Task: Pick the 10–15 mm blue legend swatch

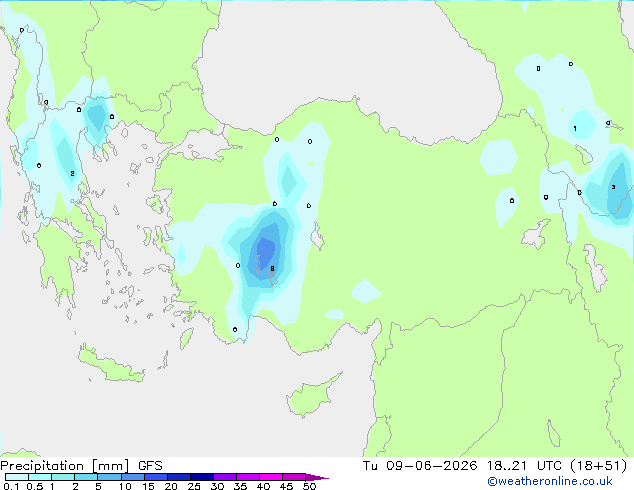Action: (133, 477)
